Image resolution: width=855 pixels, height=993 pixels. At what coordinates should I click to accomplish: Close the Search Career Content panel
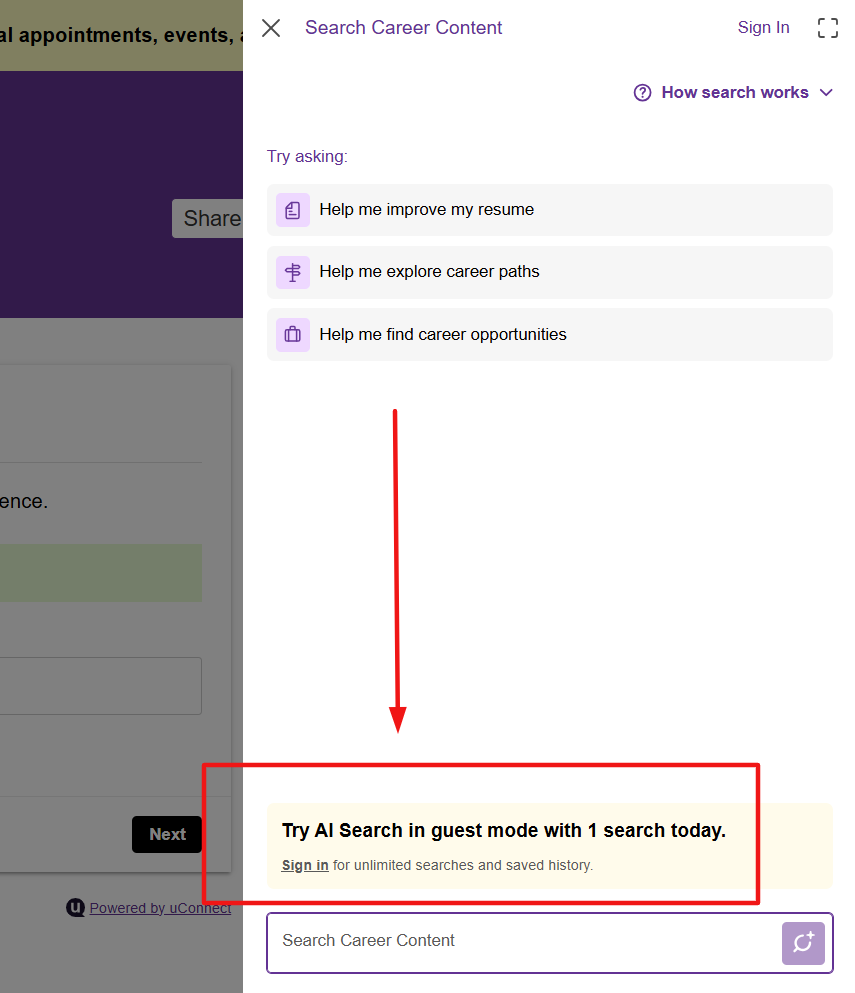click(271, 28)
